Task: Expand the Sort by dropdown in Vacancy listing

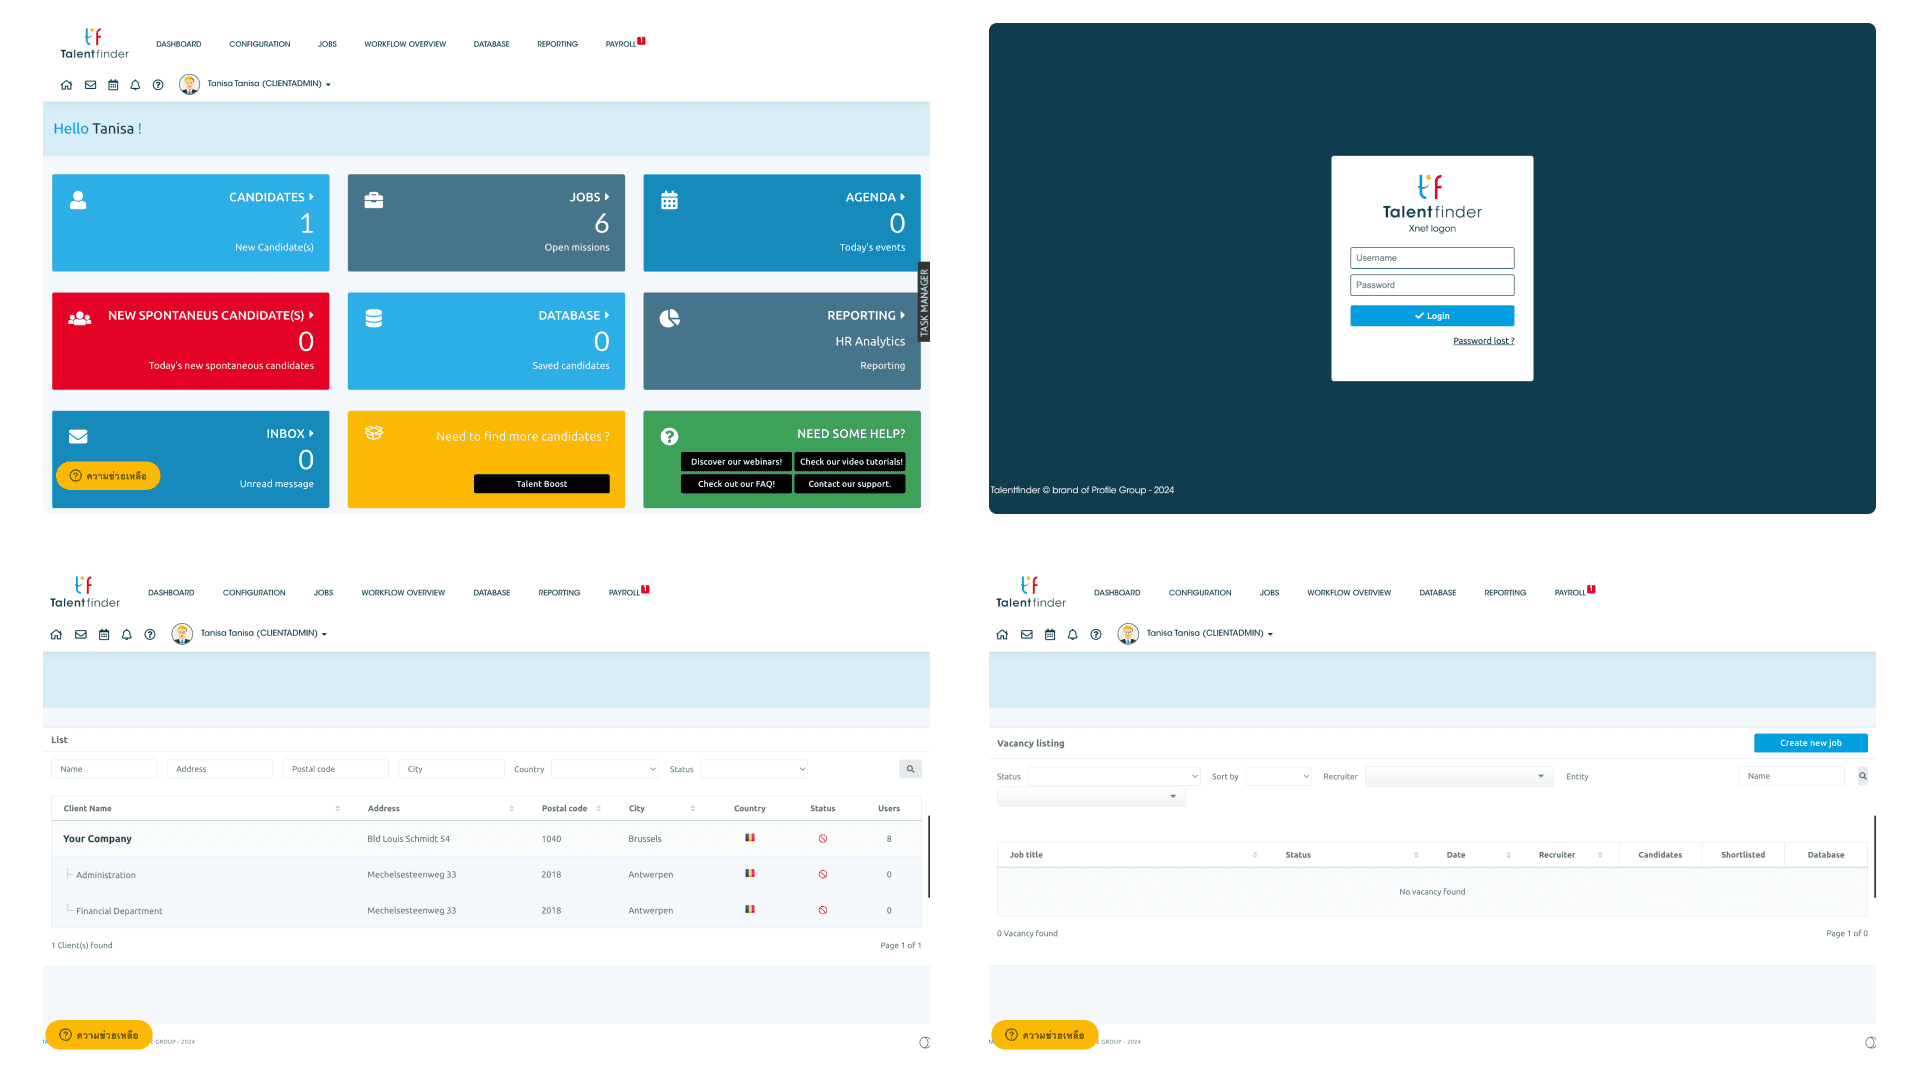Action: click(x=1278, y=776)
